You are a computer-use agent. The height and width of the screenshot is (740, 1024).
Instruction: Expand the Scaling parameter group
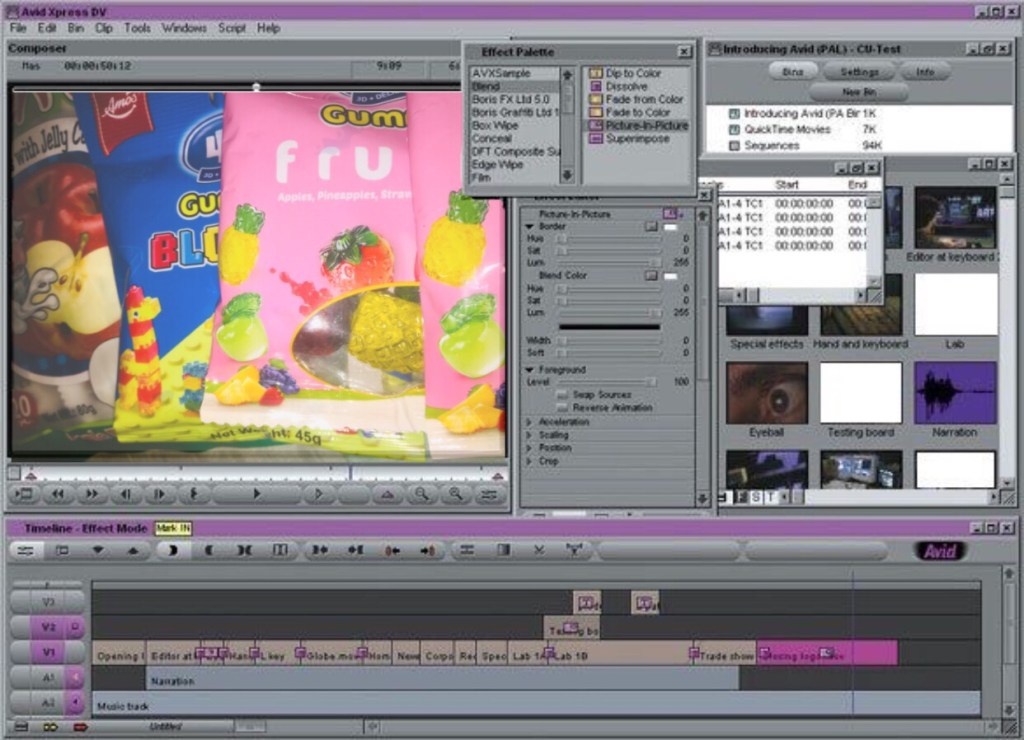529,435
